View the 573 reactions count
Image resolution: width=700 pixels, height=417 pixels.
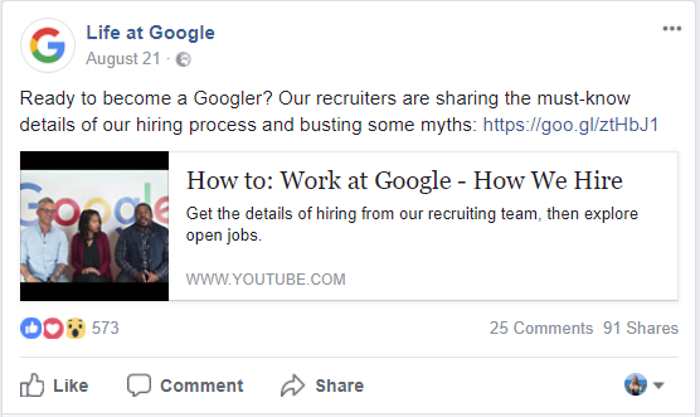point(105,328)
